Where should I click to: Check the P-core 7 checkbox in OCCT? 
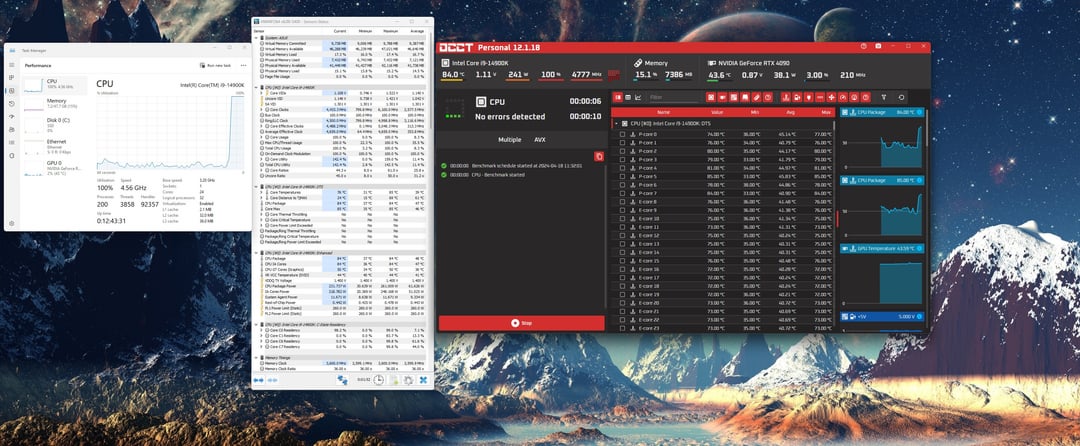pos(623,193)
